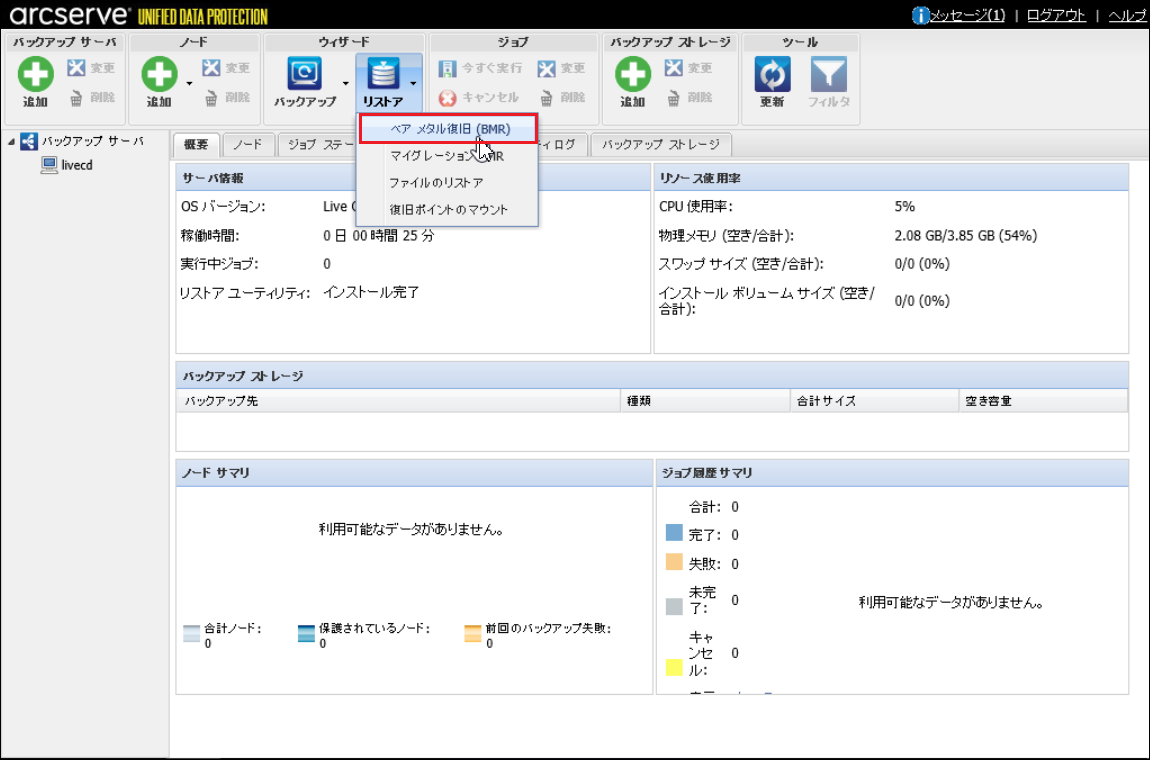Viewport: 1150px width, 760px height.
Task: Click blue Completed (完了) legend swatch
Action: [x=674, y=533]
